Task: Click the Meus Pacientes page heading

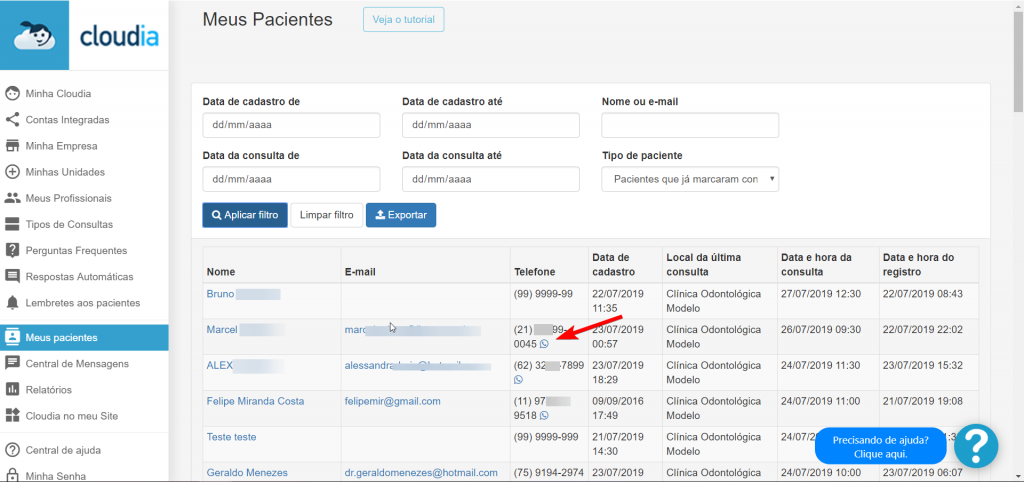Action: [x=267, y=20]
